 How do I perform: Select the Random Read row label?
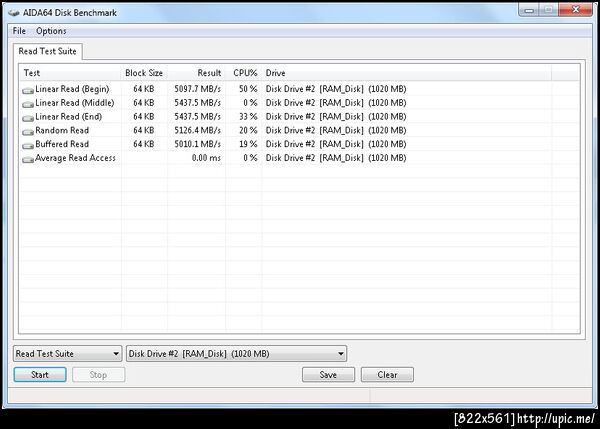coord(62,130)
